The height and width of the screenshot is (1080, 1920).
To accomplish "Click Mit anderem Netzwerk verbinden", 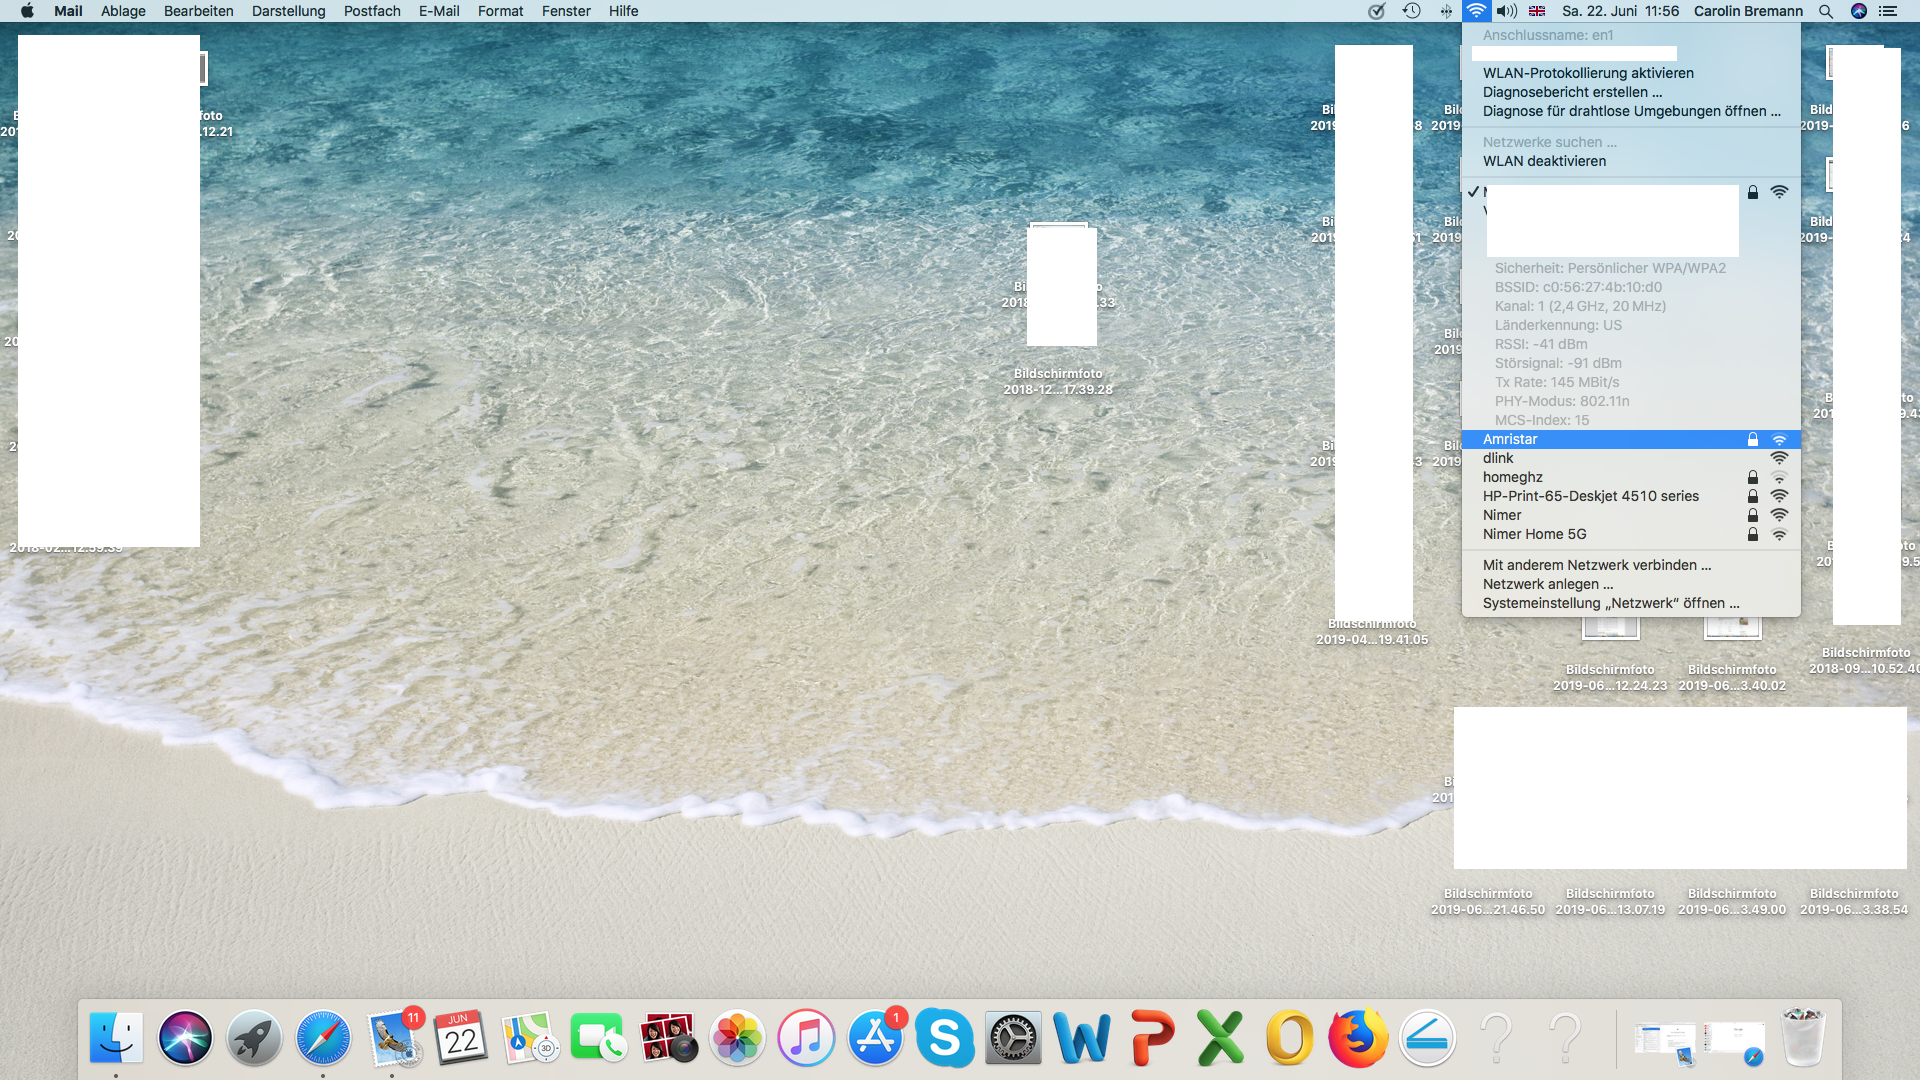I will click(x=1596, y=565).
